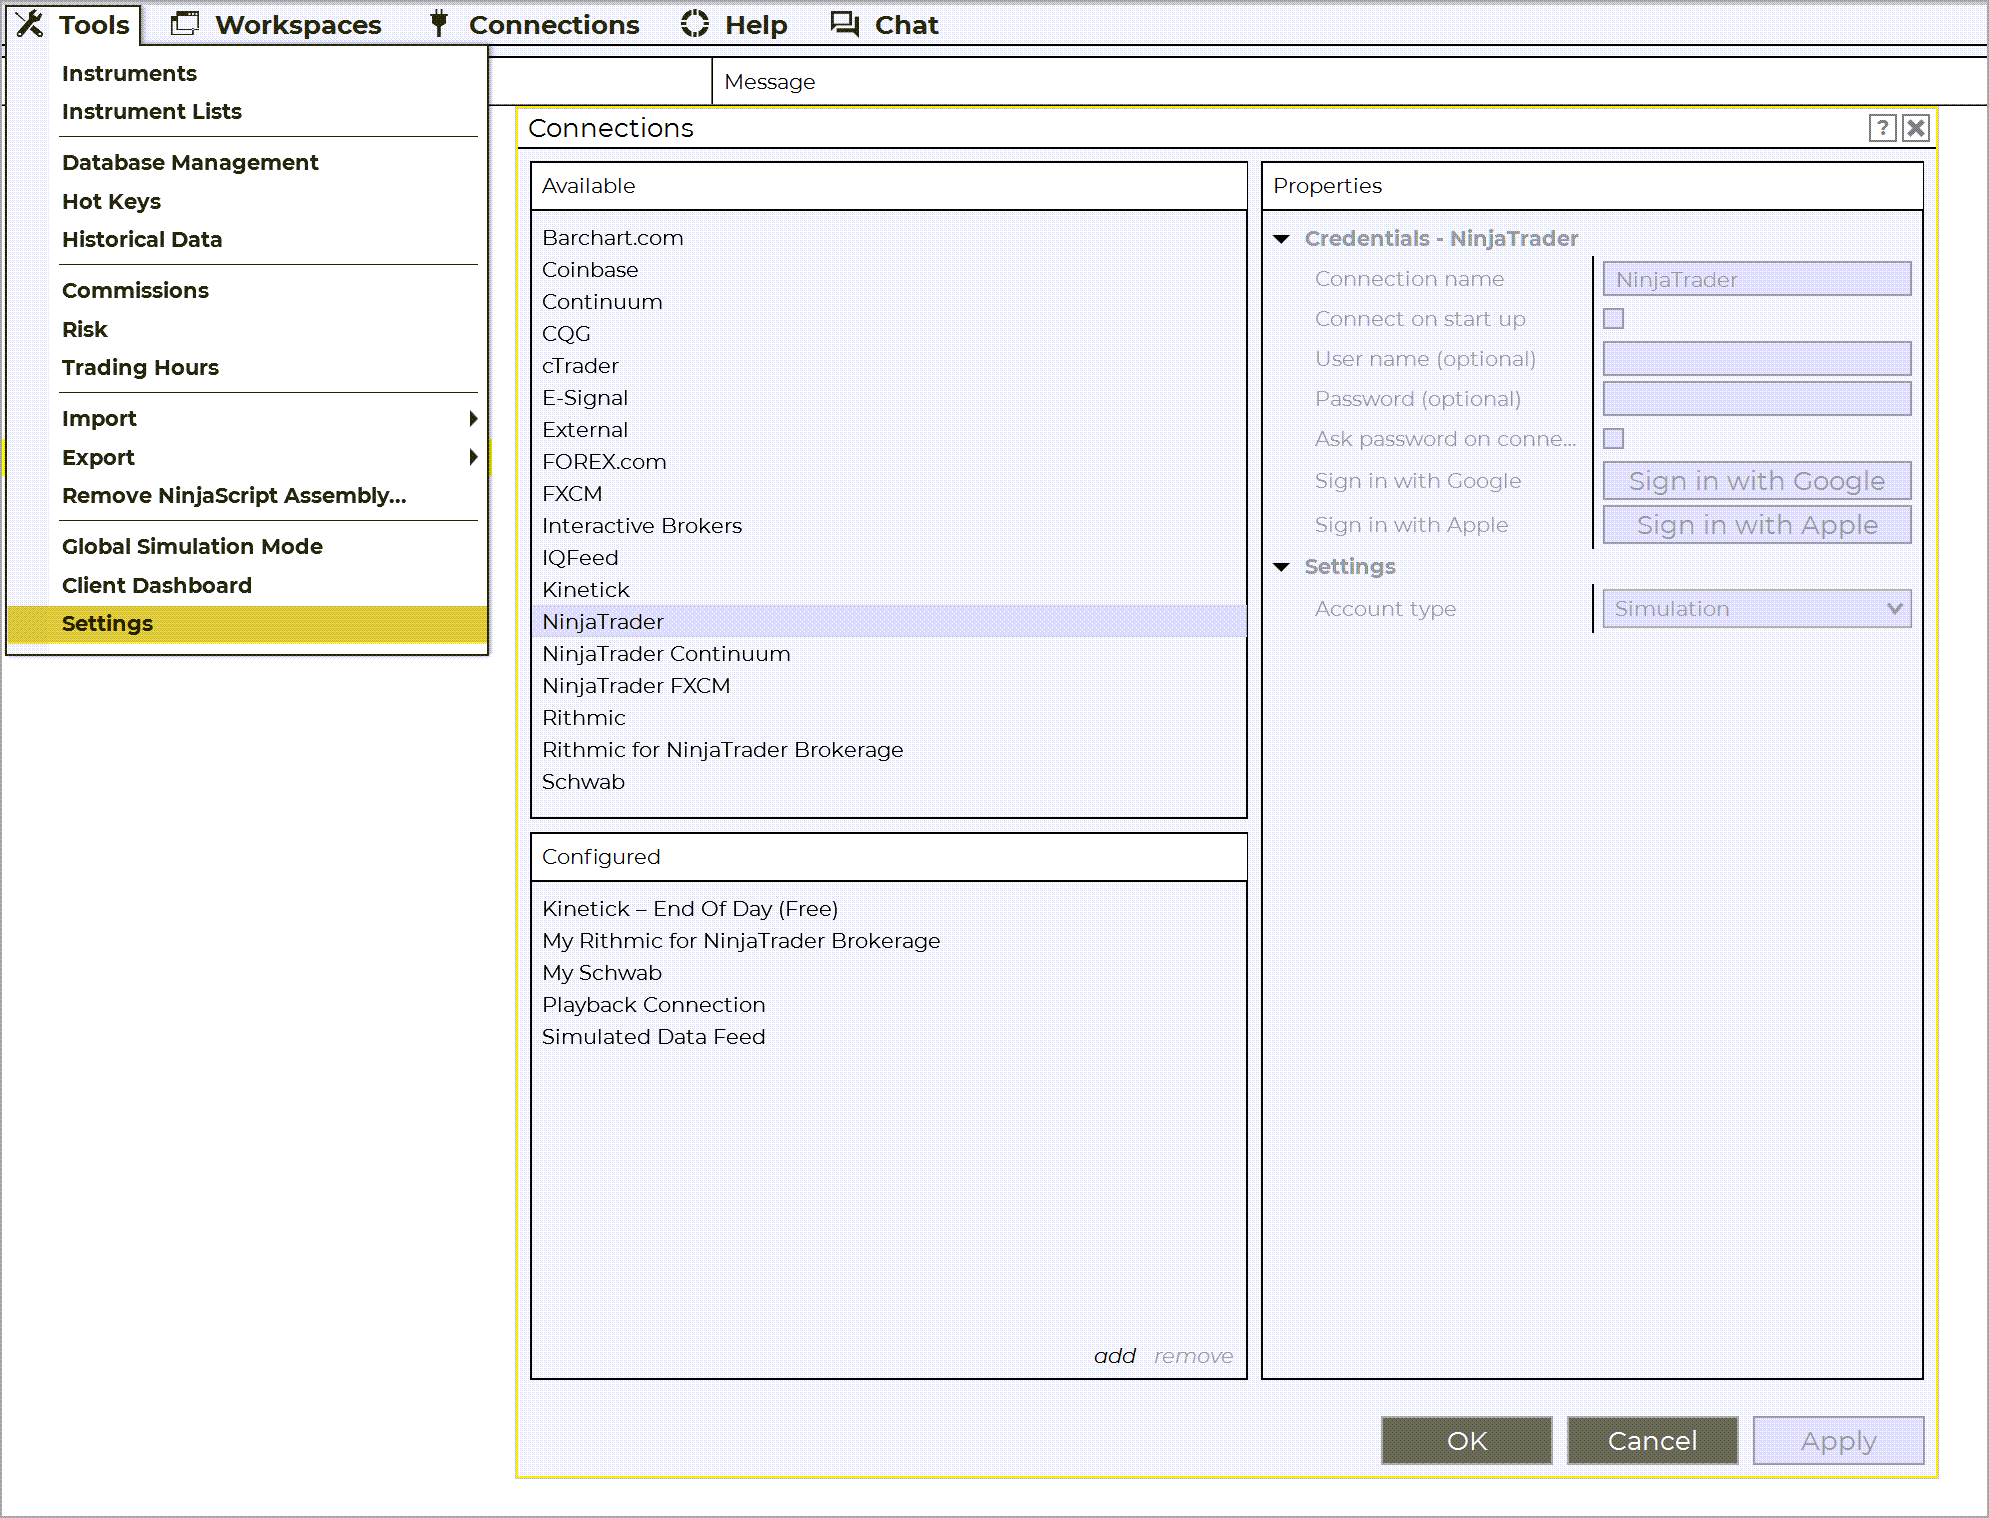Click the remove link under Configured
Viewport: 1989px width, 1518px height.
point(1193,1356)
